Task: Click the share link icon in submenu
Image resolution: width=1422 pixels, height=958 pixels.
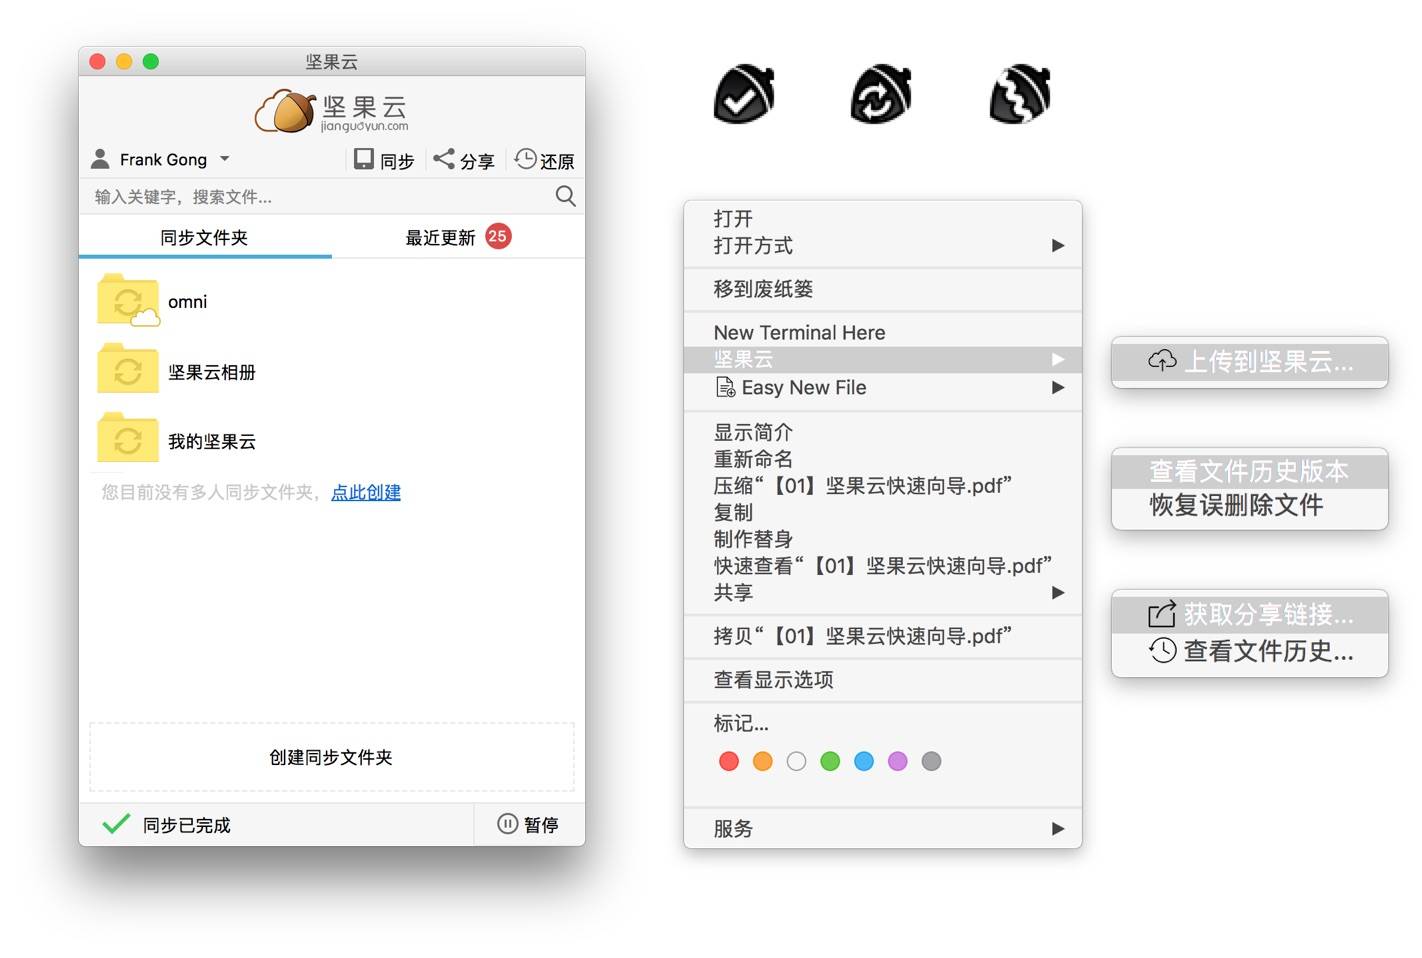Action: click(x=1162, y=613)
